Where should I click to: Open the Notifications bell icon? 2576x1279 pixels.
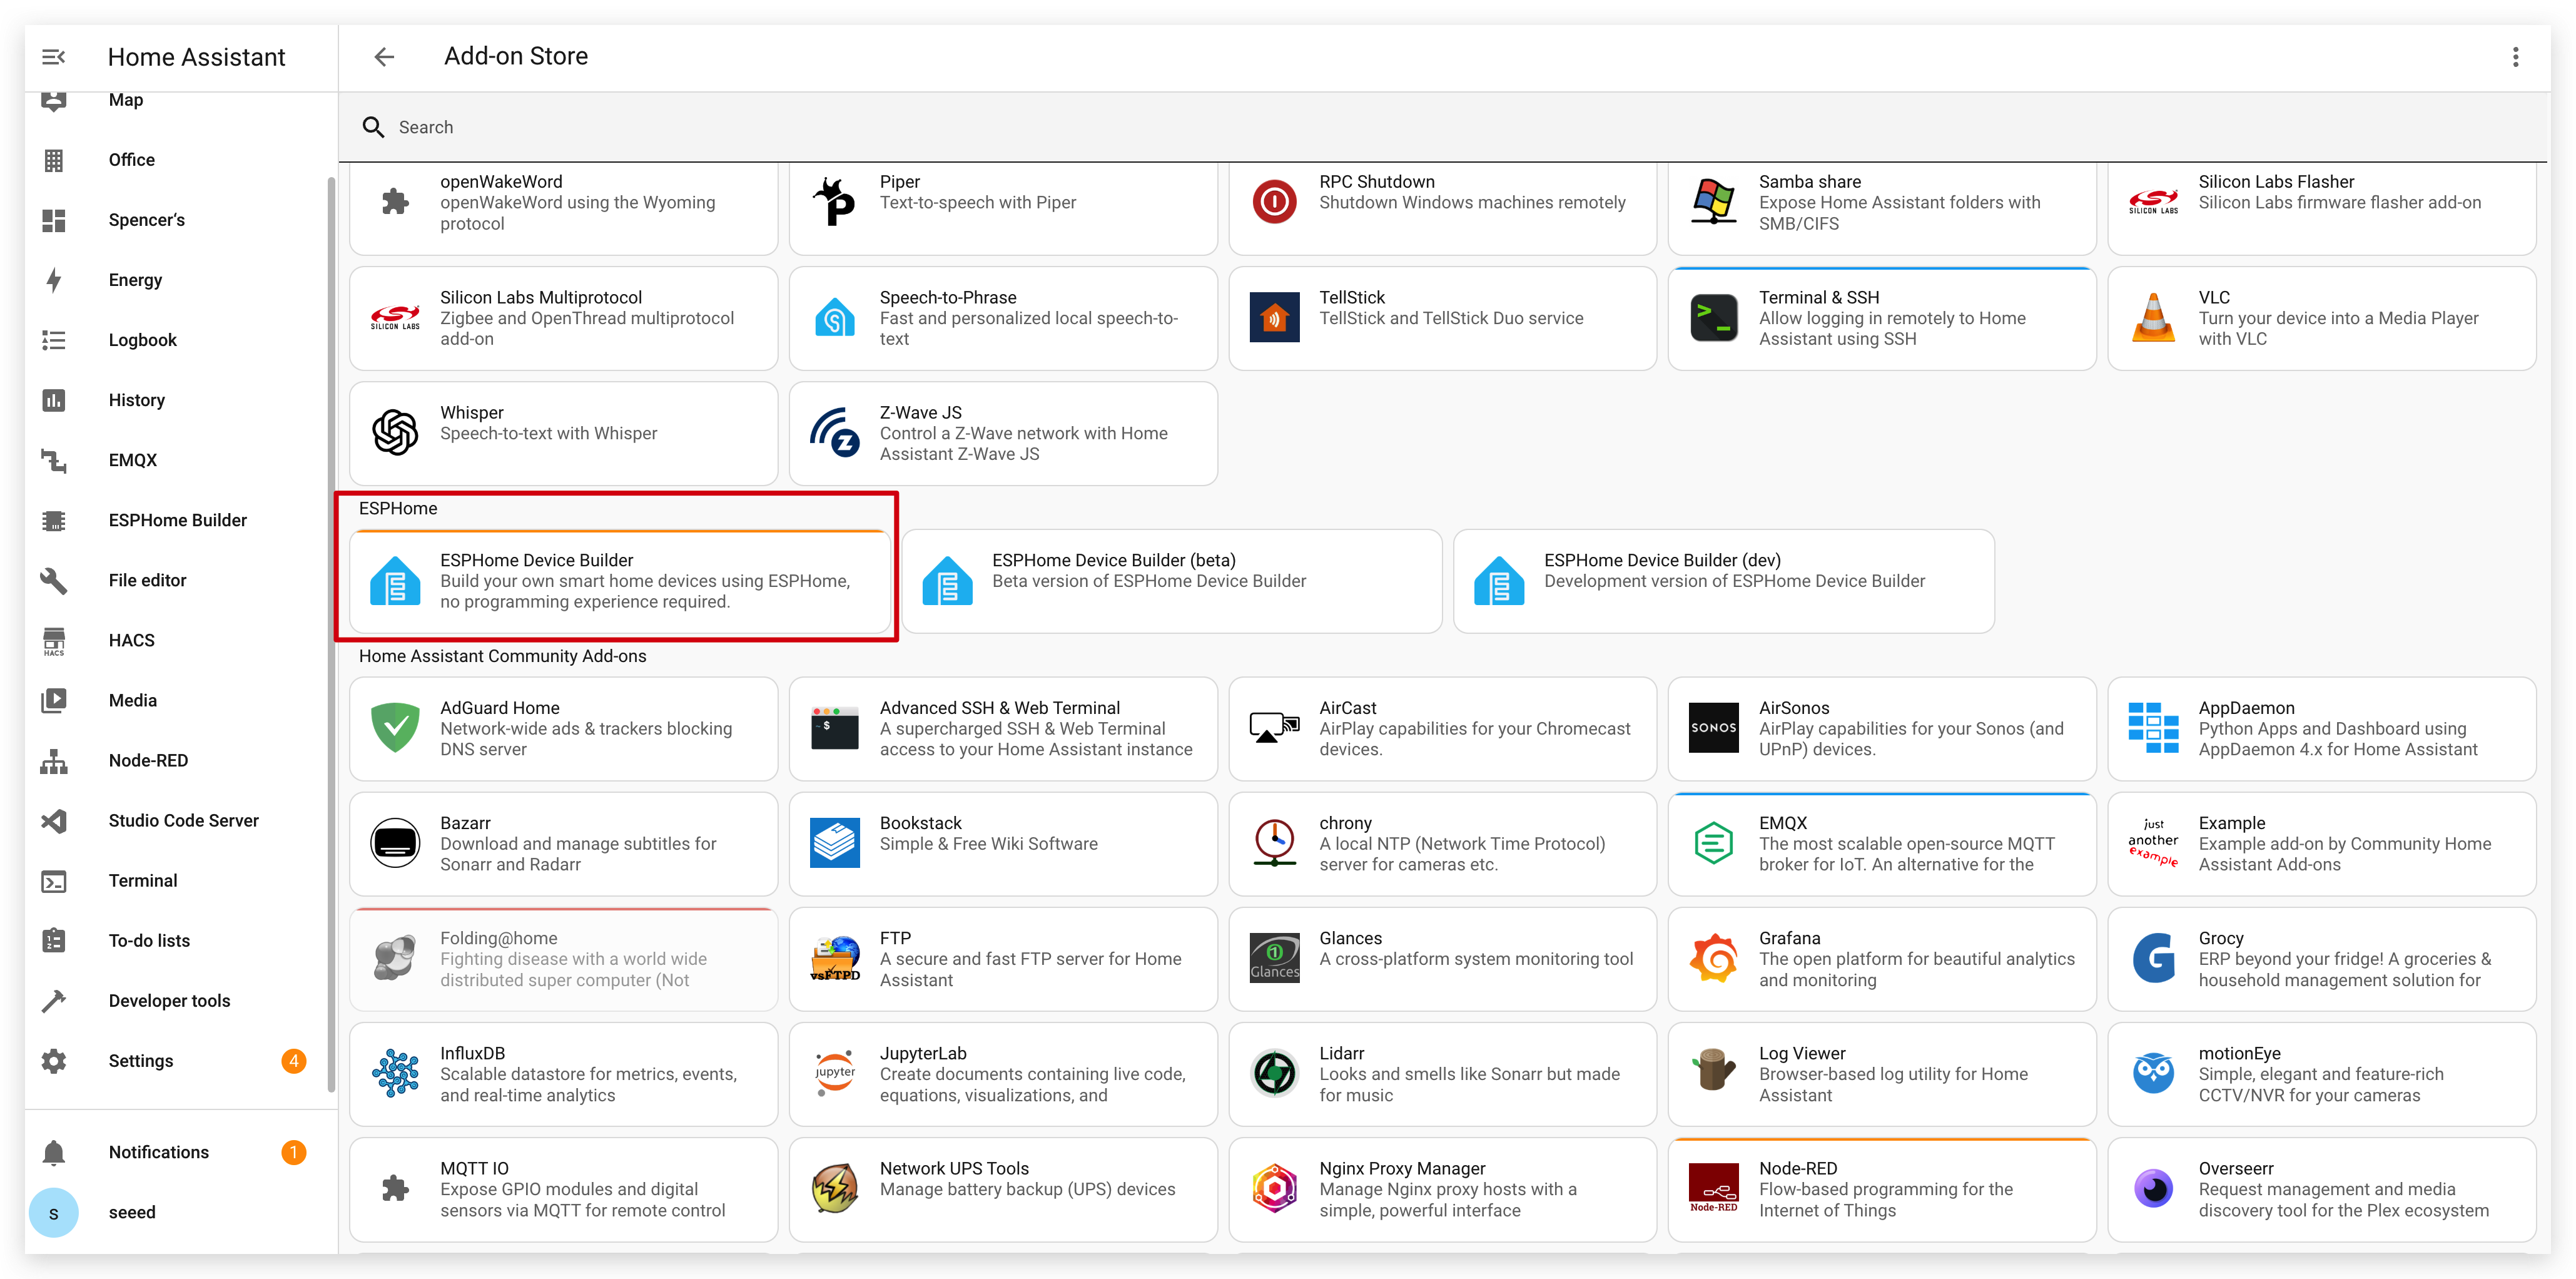[54, 1152]
